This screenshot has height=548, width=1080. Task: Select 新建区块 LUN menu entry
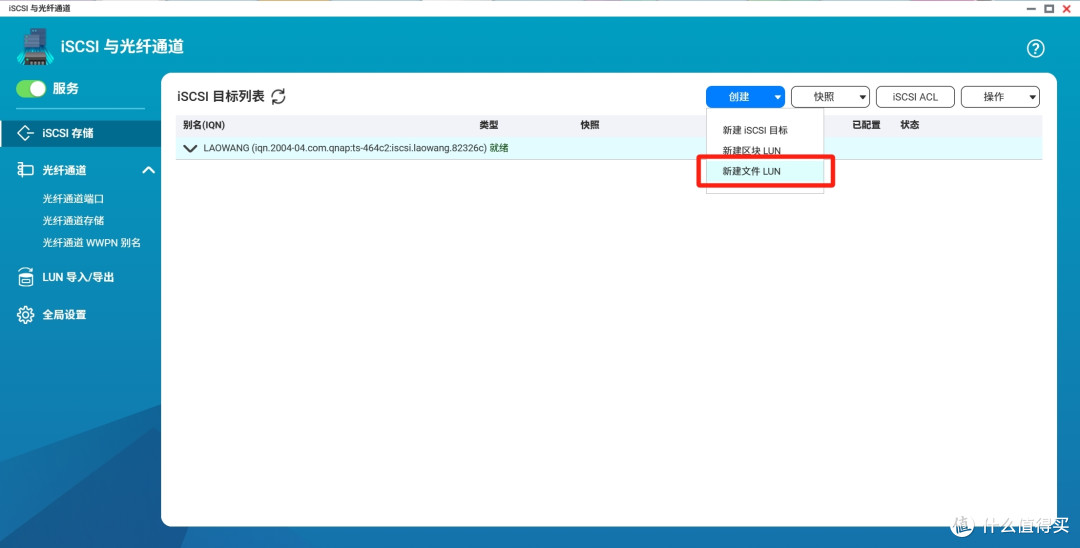[x=751, y=151]
